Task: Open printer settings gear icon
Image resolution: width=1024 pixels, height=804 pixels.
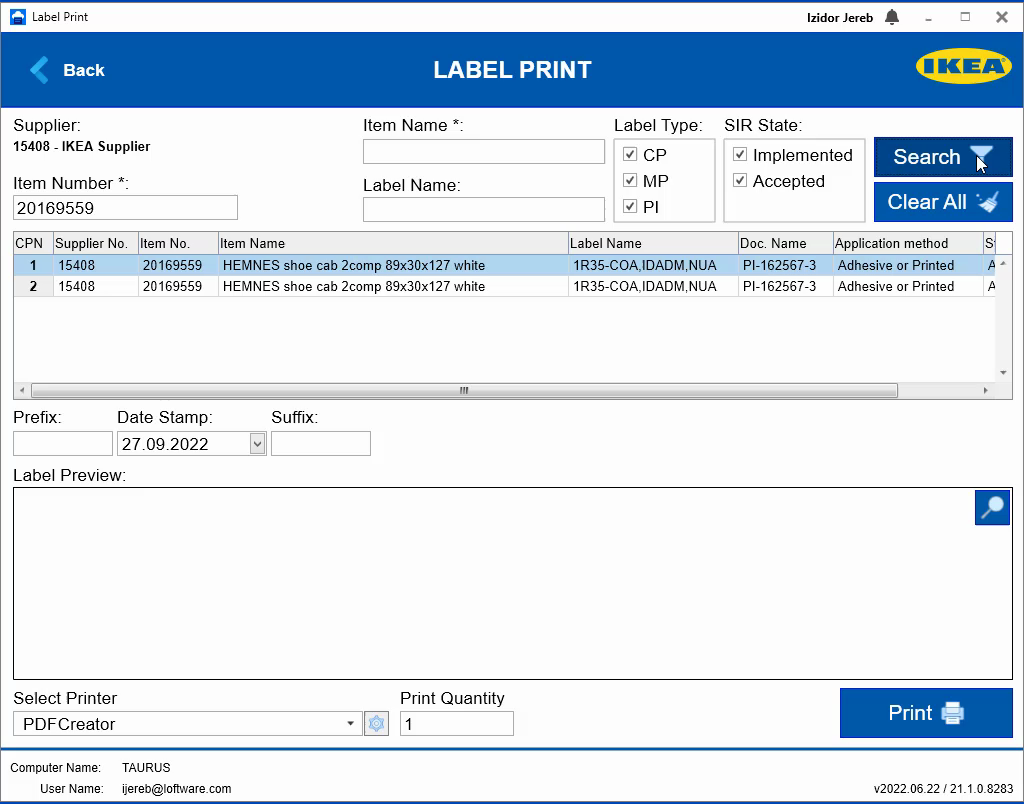Action: pyautogui.click(x=376, y=724)
